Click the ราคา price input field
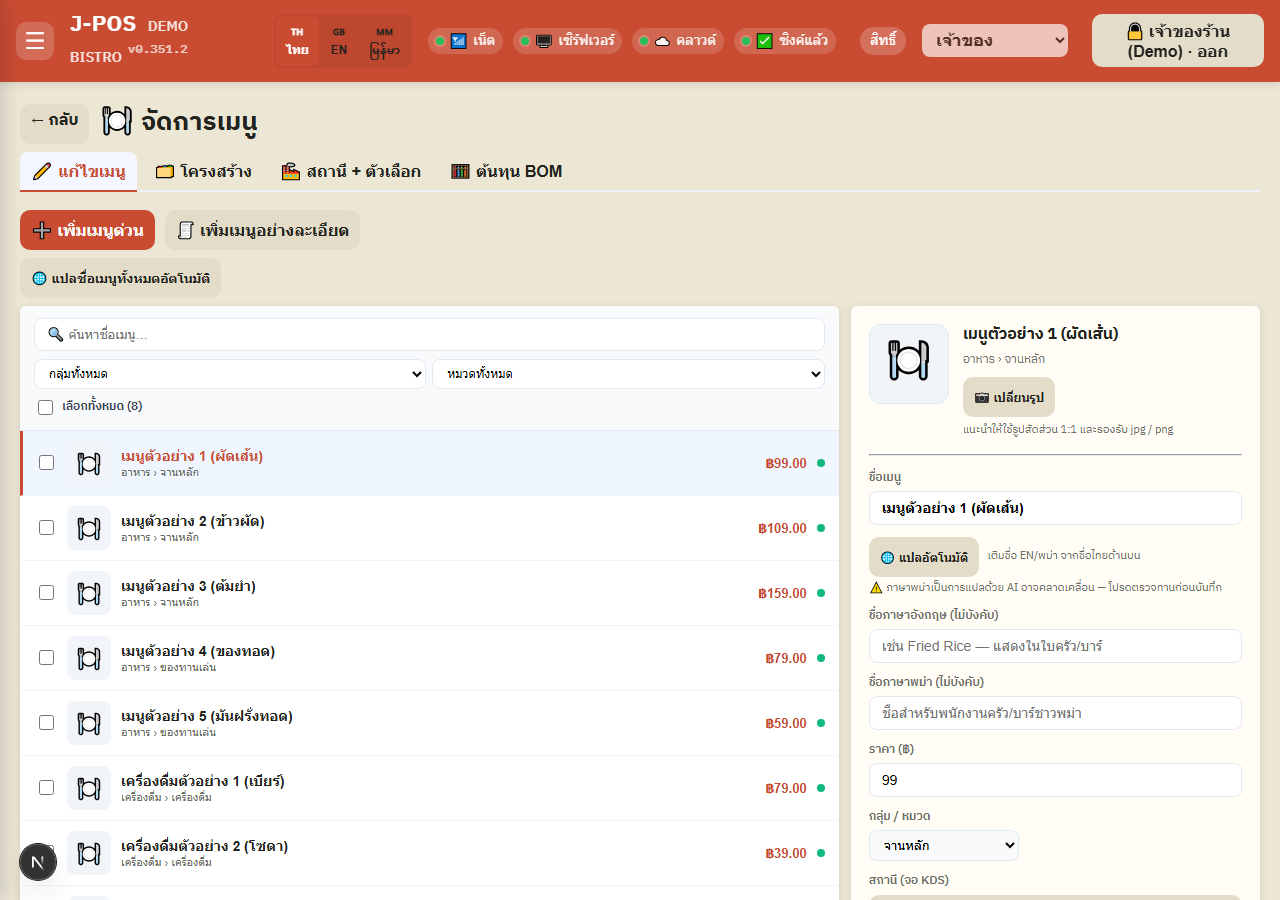This screenshot has height=900, width=1280. click(x=1055, y=780)
